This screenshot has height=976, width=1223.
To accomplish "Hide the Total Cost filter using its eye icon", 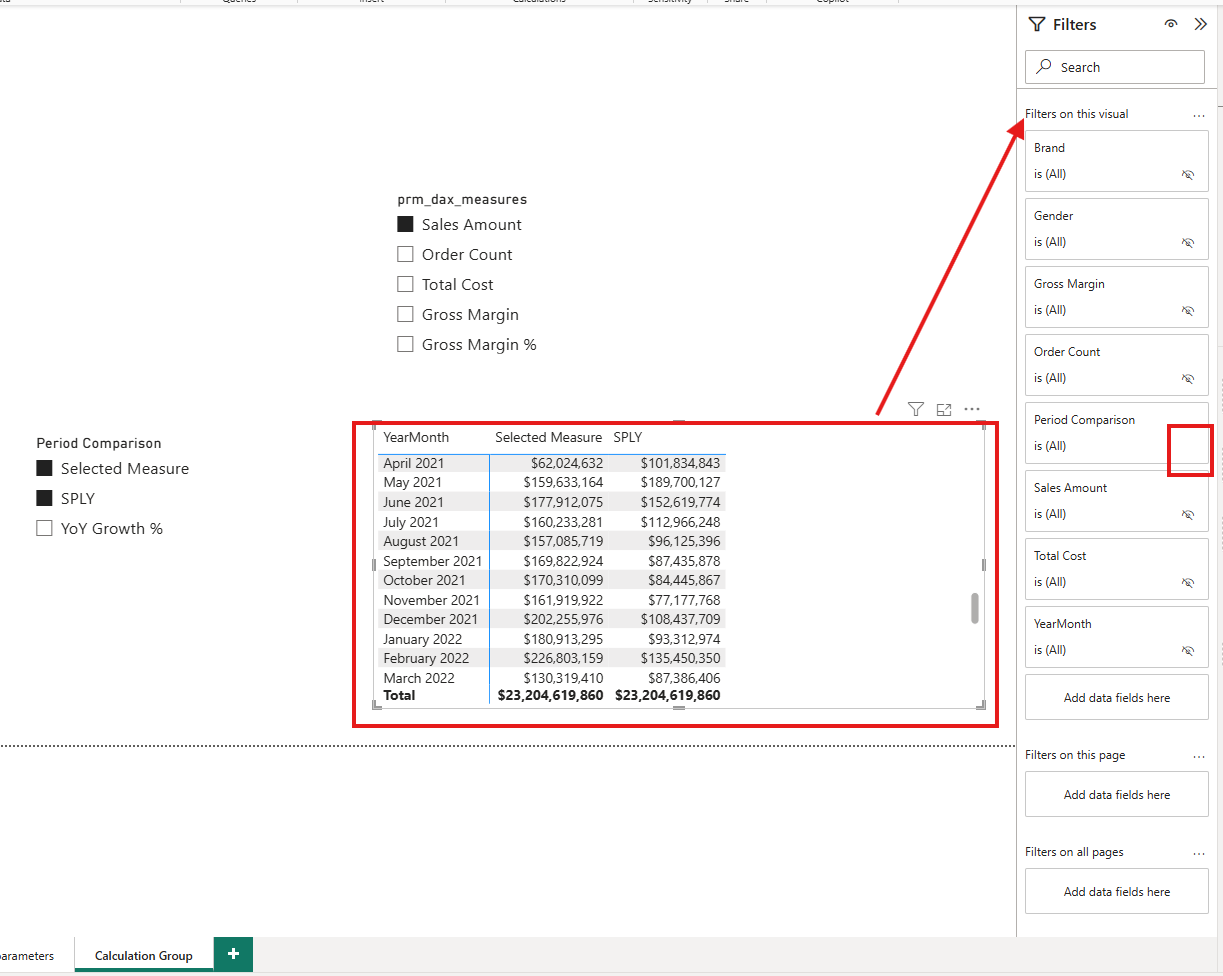I will click(1188, 582).
